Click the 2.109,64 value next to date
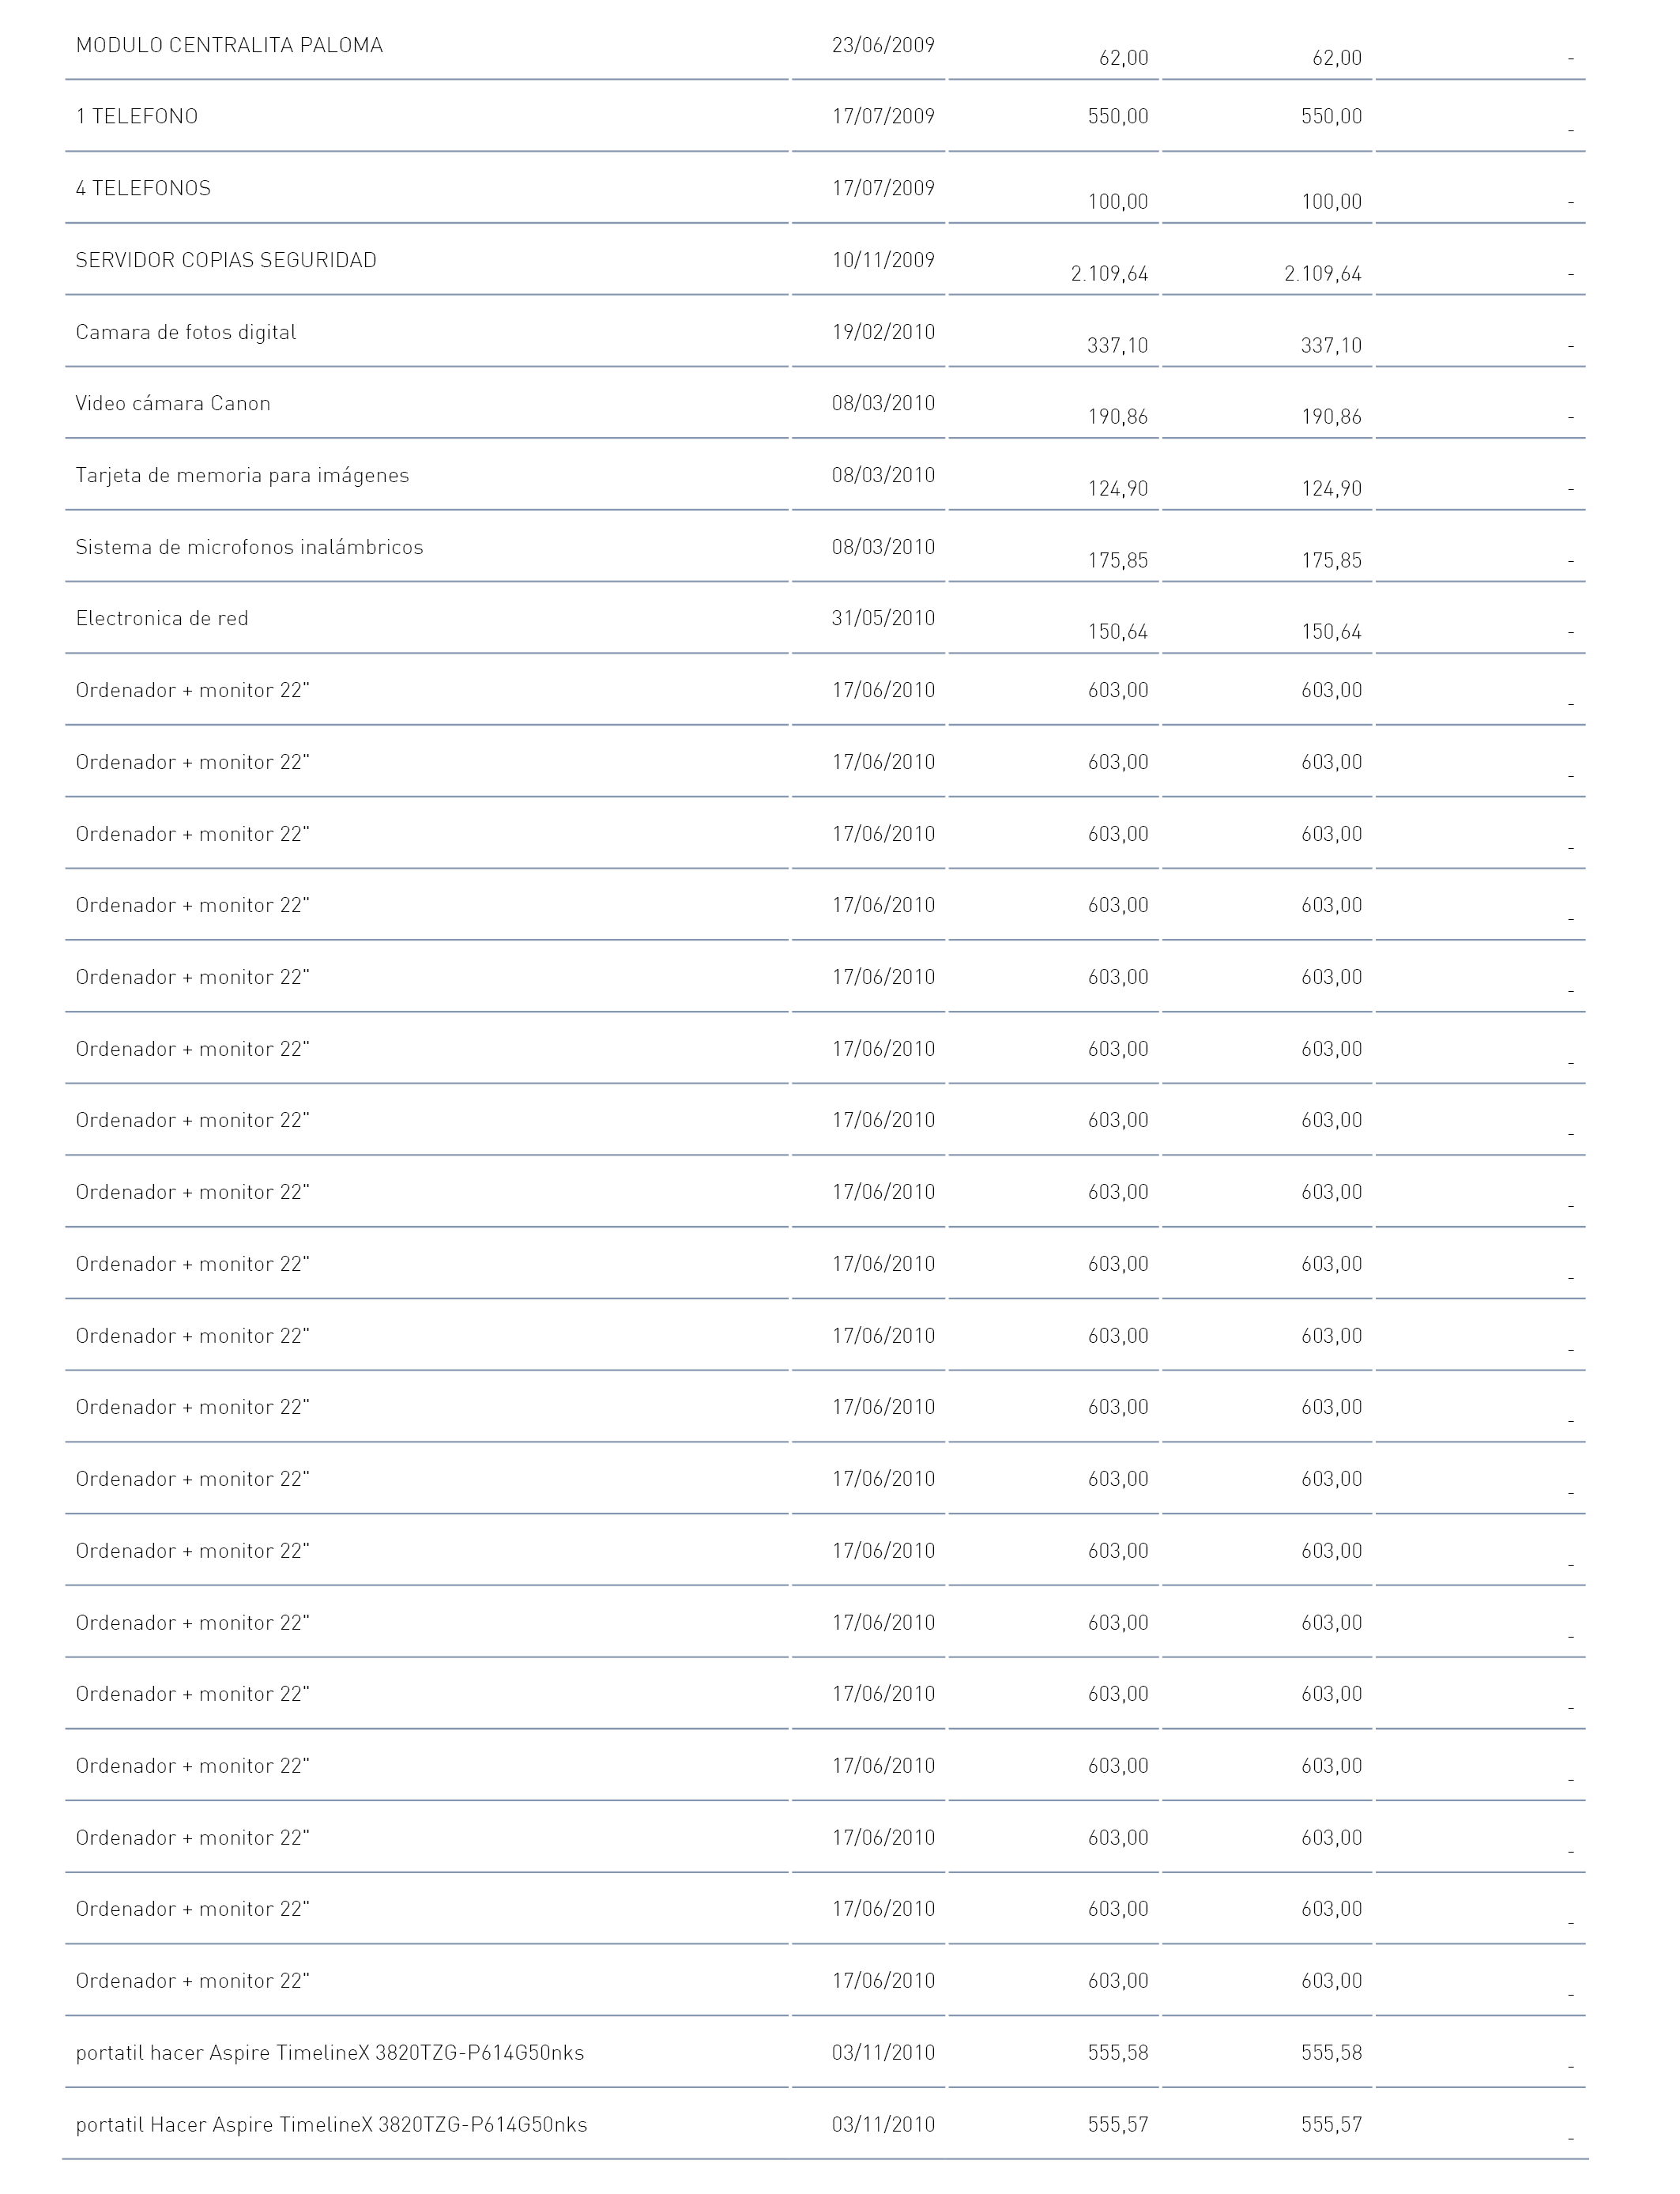The width and height of the screenshot is (1680, 2194). (1109, 274)
